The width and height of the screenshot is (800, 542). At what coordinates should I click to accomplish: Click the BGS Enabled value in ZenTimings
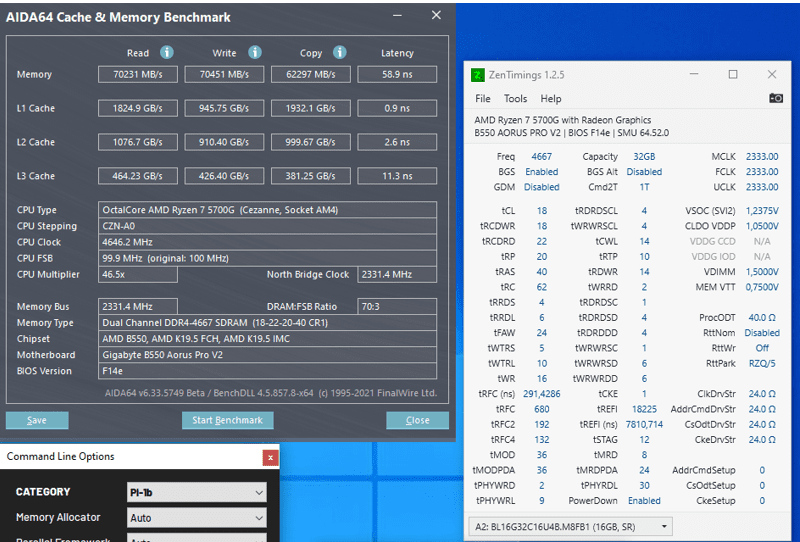point(541,172)
